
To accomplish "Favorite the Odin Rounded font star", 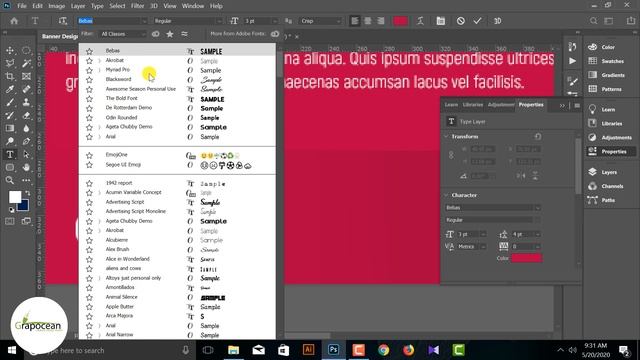I will pos(89,118).
